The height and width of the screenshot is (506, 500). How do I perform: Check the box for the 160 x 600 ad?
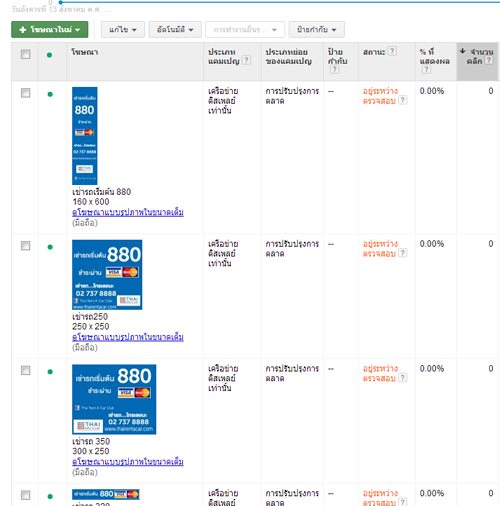tap(25, 93)
